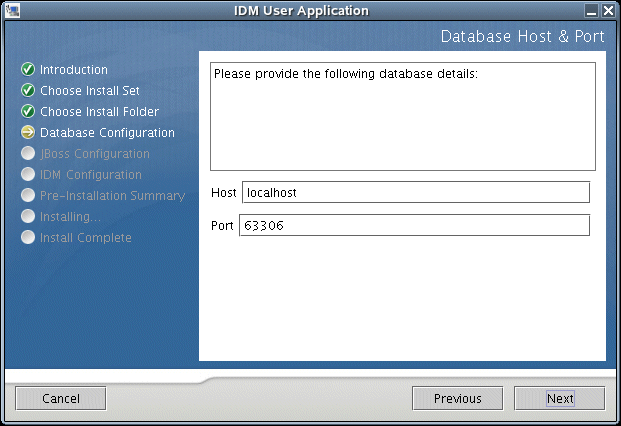The image size is (621, 426).
Task: Click the Database Host & Port heading
Action: [x=522, y=37]
